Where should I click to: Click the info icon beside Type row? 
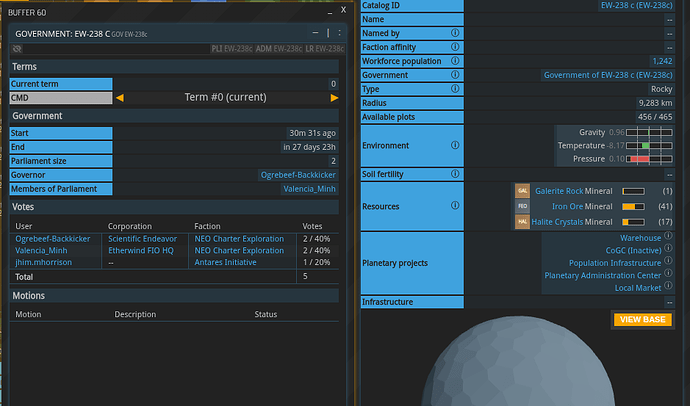tap(455, 89)
